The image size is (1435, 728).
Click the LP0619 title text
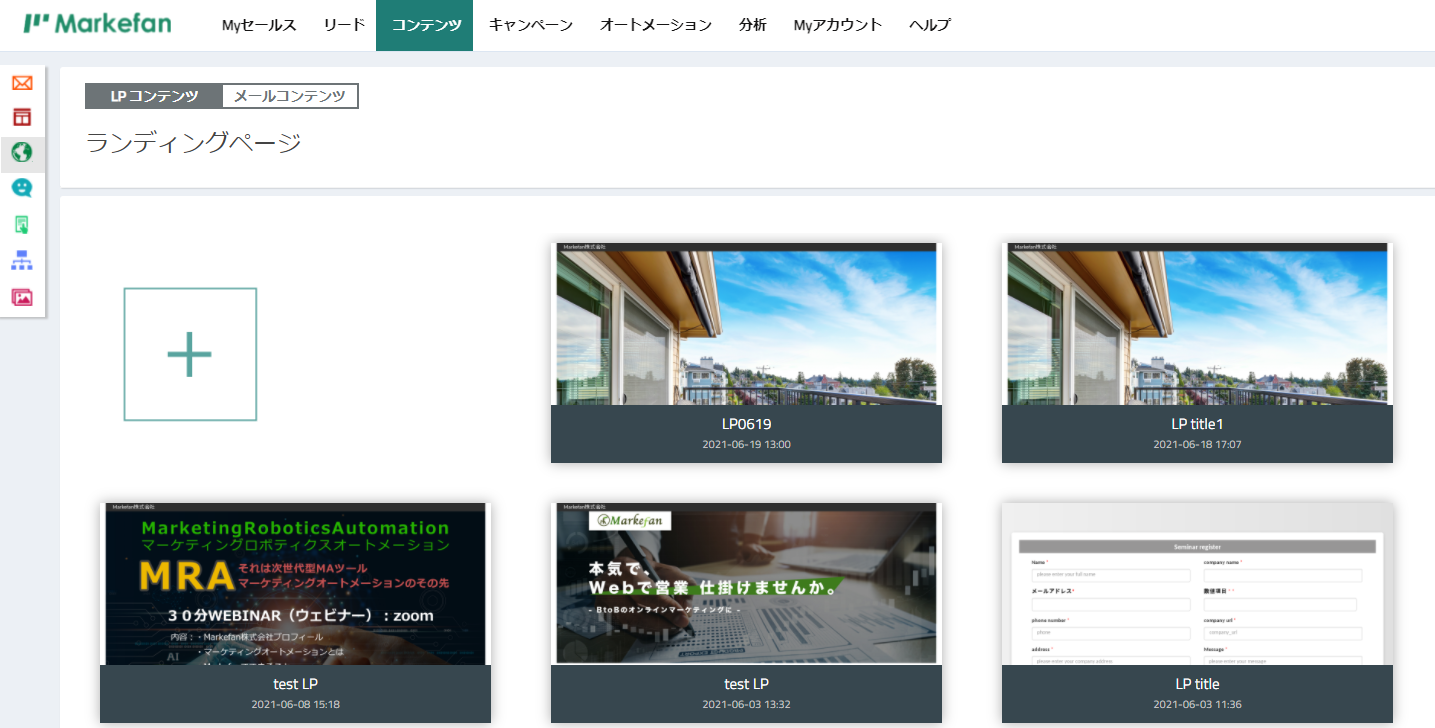(746, 424)
